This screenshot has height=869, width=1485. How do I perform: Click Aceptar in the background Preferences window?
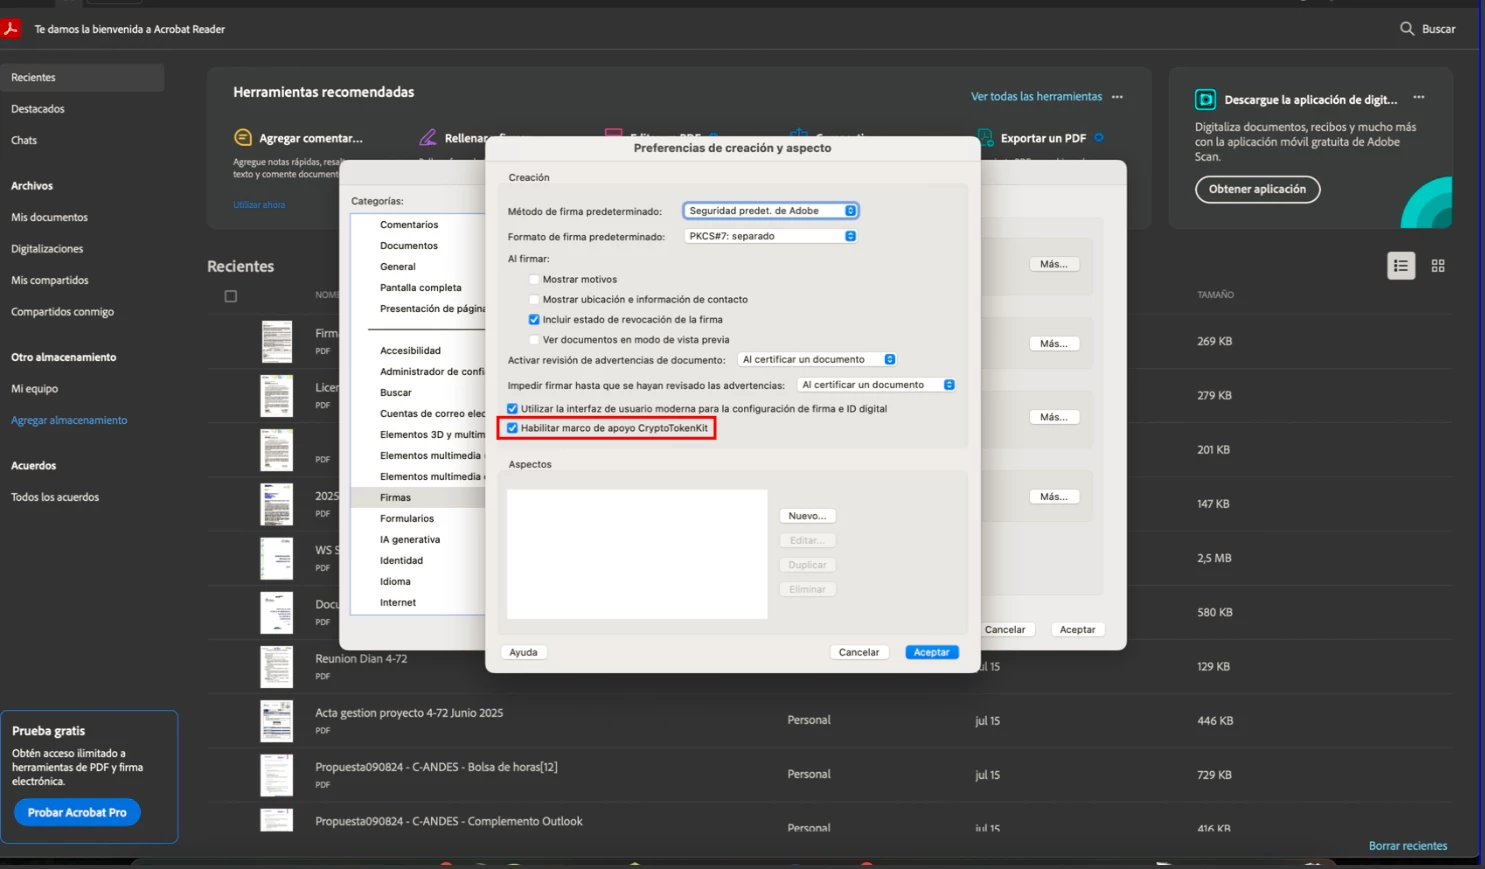point(1077,630)
